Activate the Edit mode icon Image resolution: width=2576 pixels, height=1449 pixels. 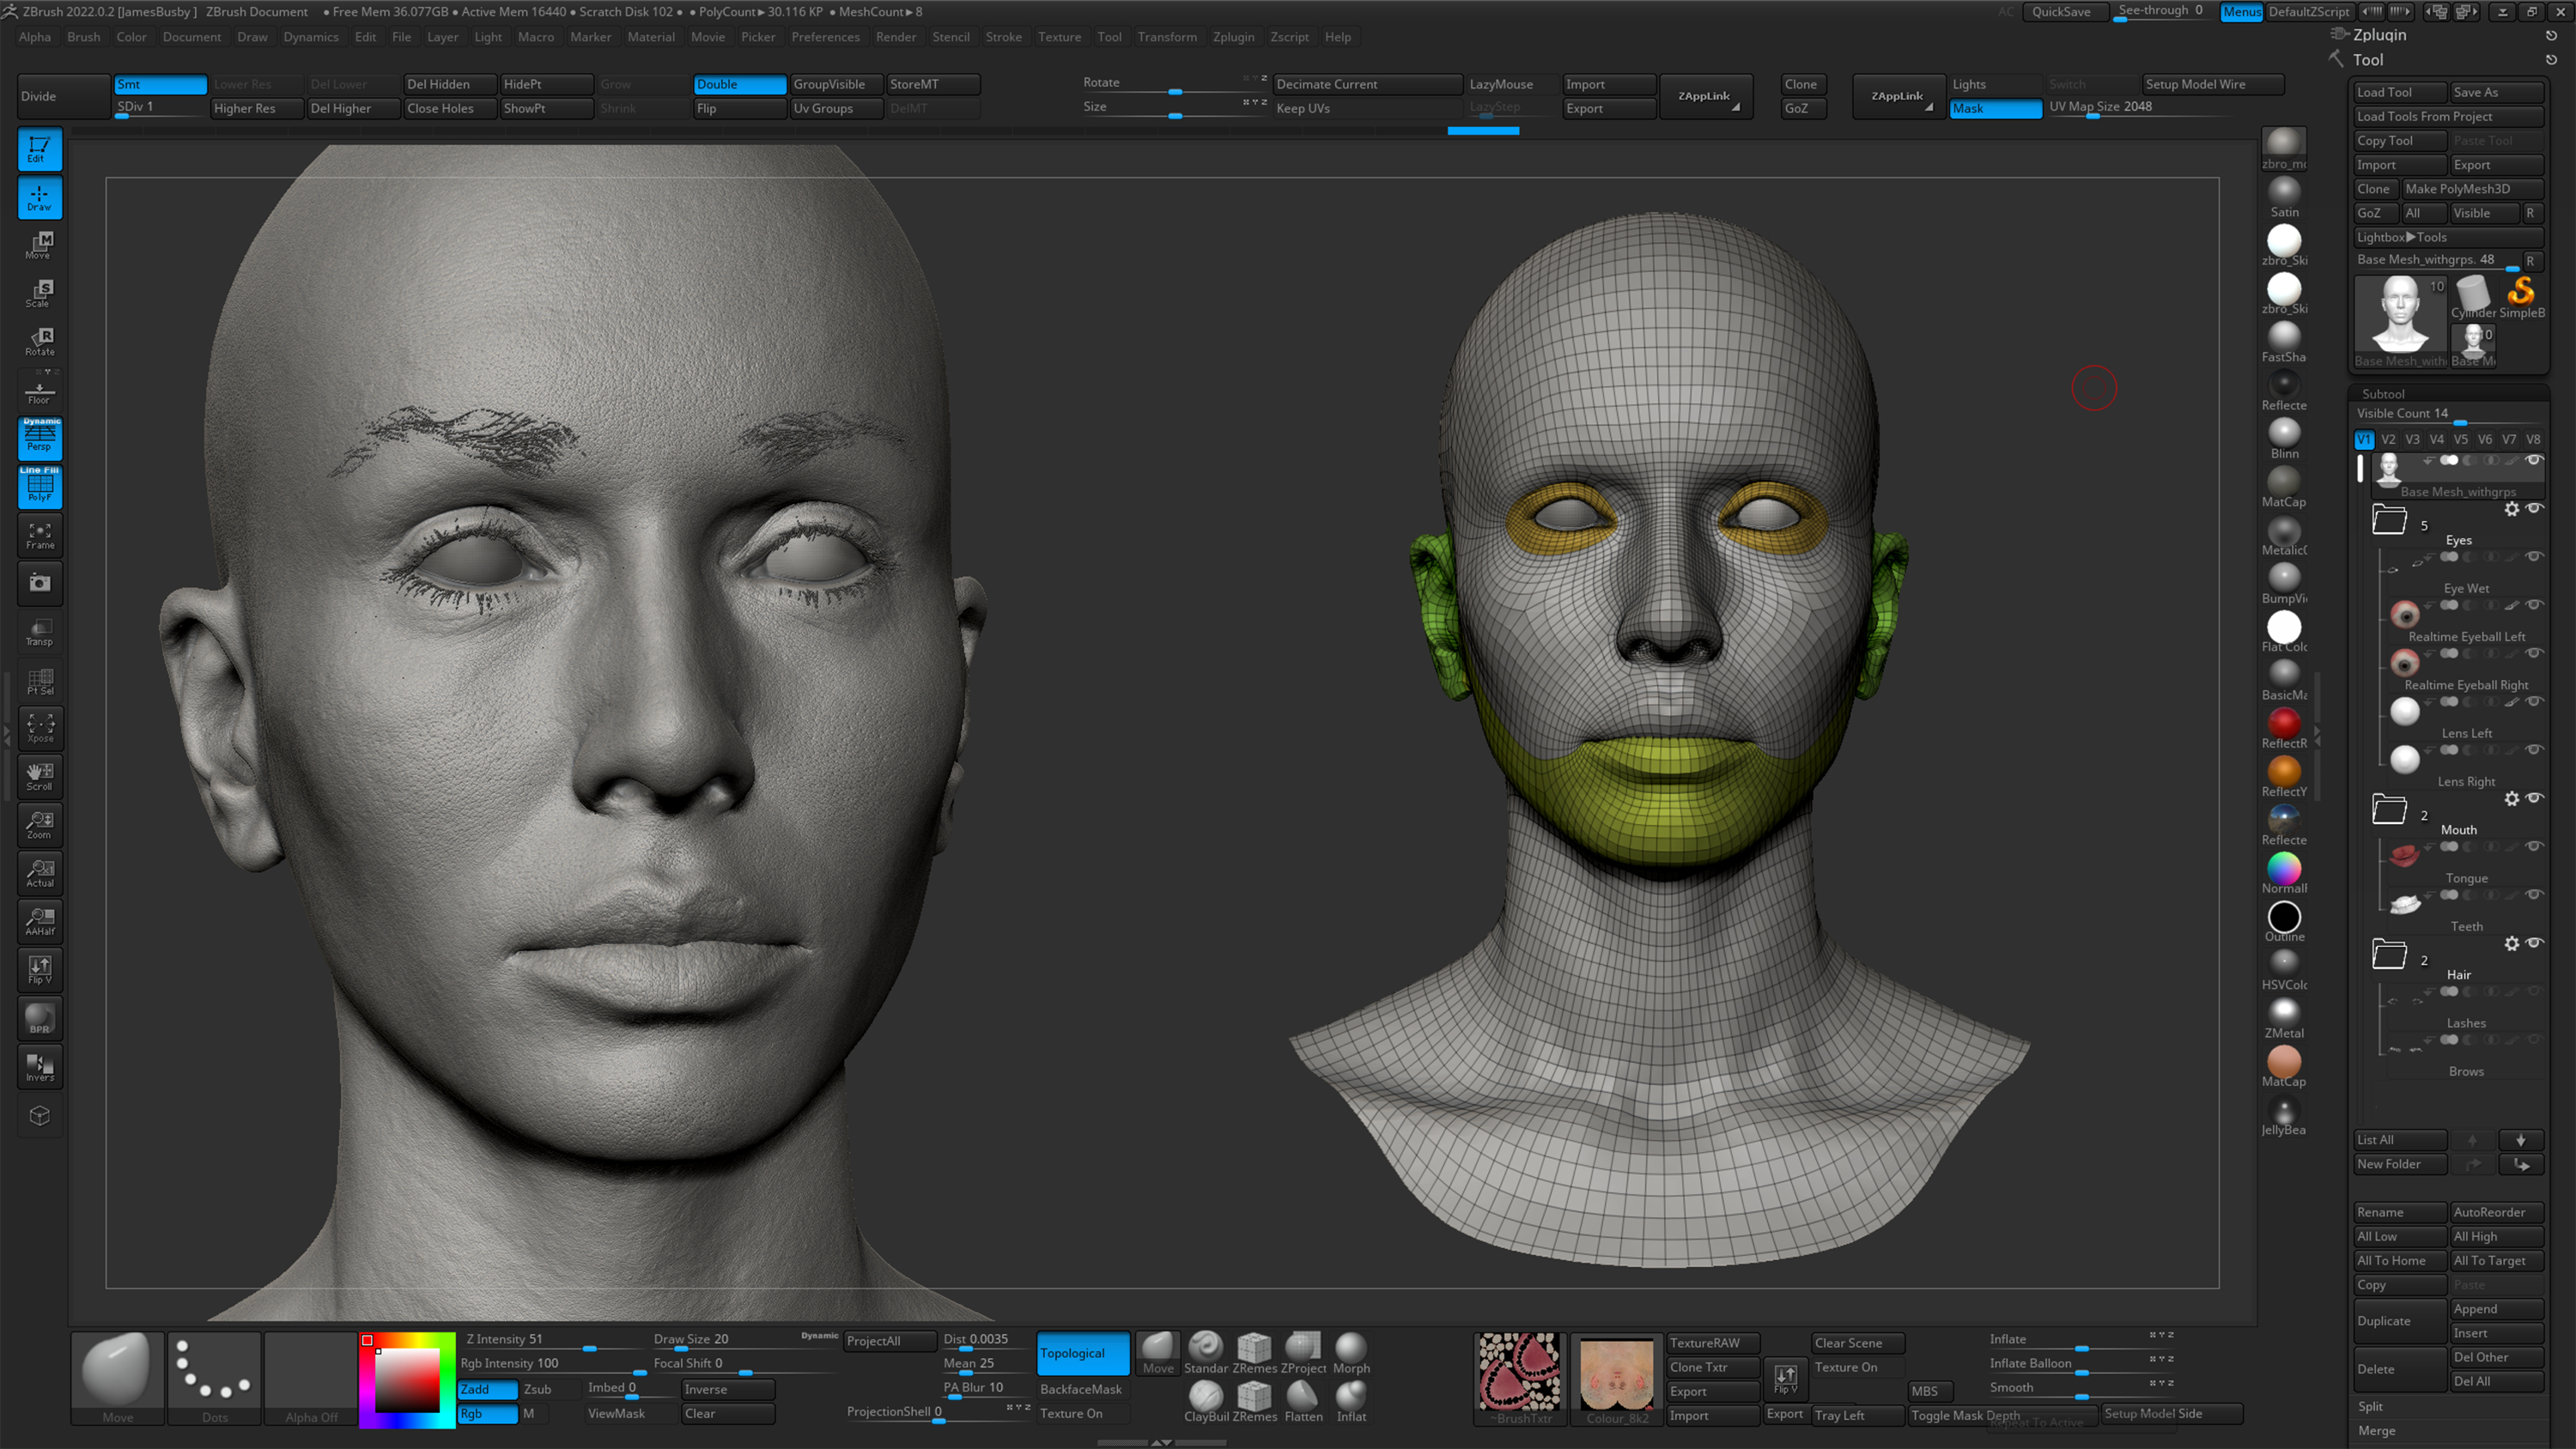click(39, 149)
